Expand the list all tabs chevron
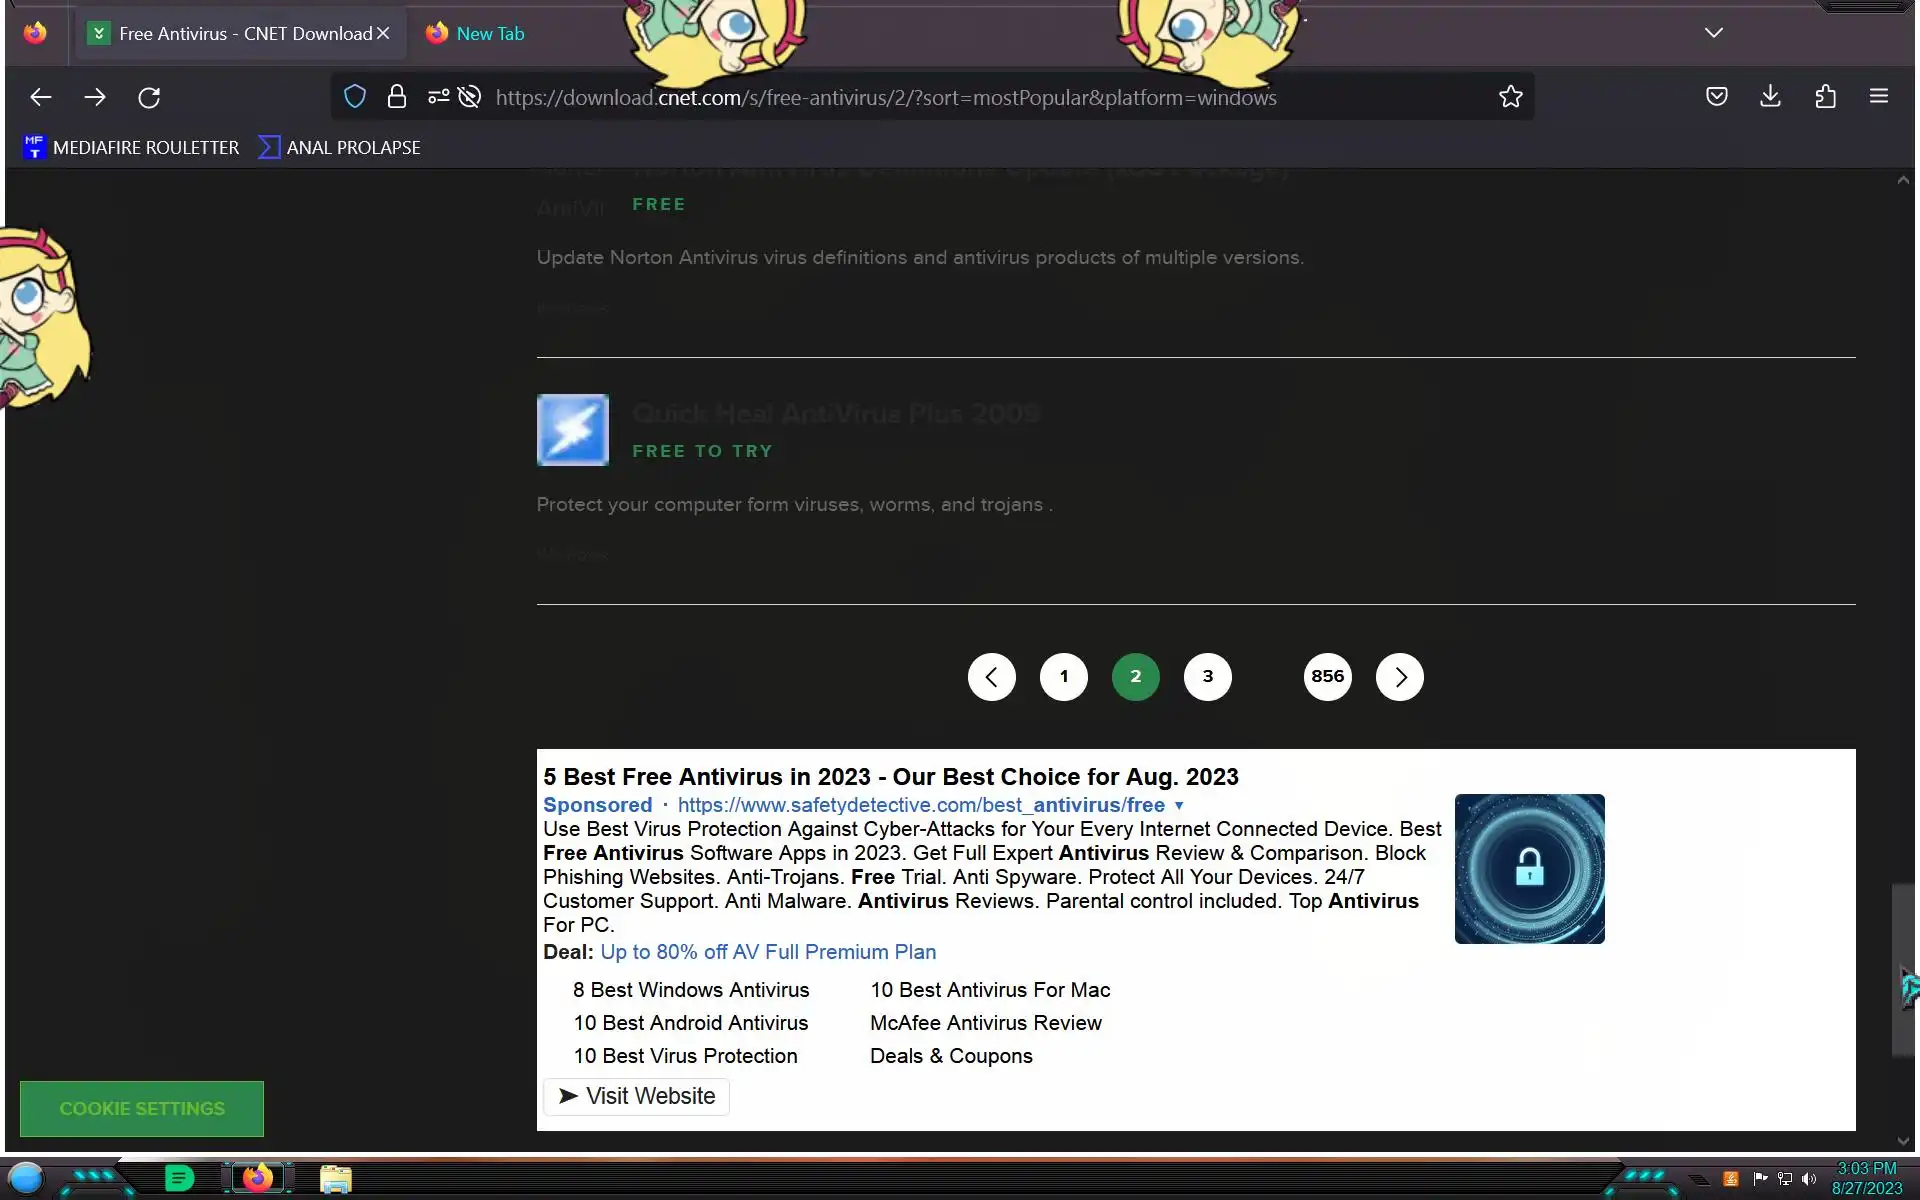The height and width of the screenshot is (1200, 1920). tap(1713, 33)
